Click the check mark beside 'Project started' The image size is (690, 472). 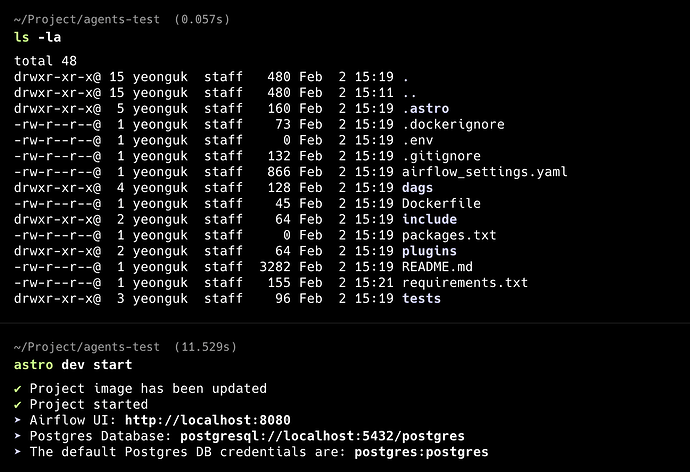[x=18, y=404]
